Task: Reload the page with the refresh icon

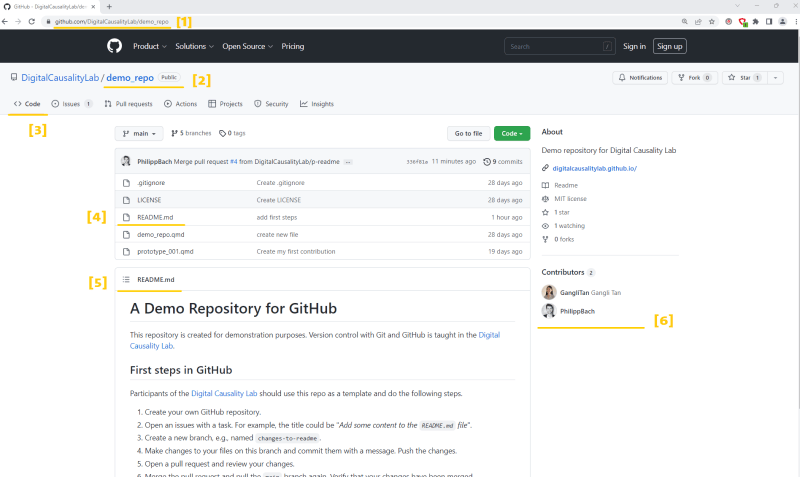Action: pyautogui.click(x=32, y=21)
